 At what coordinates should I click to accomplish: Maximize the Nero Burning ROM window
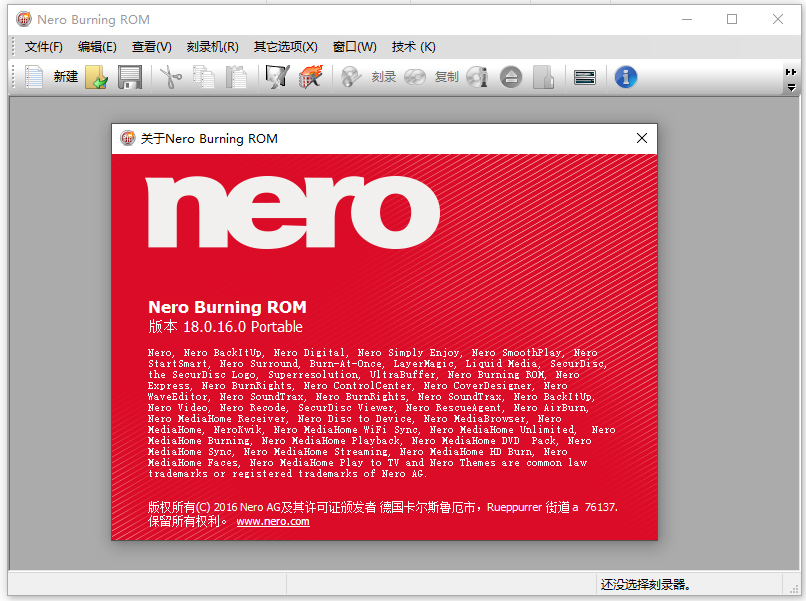[732, 20]
